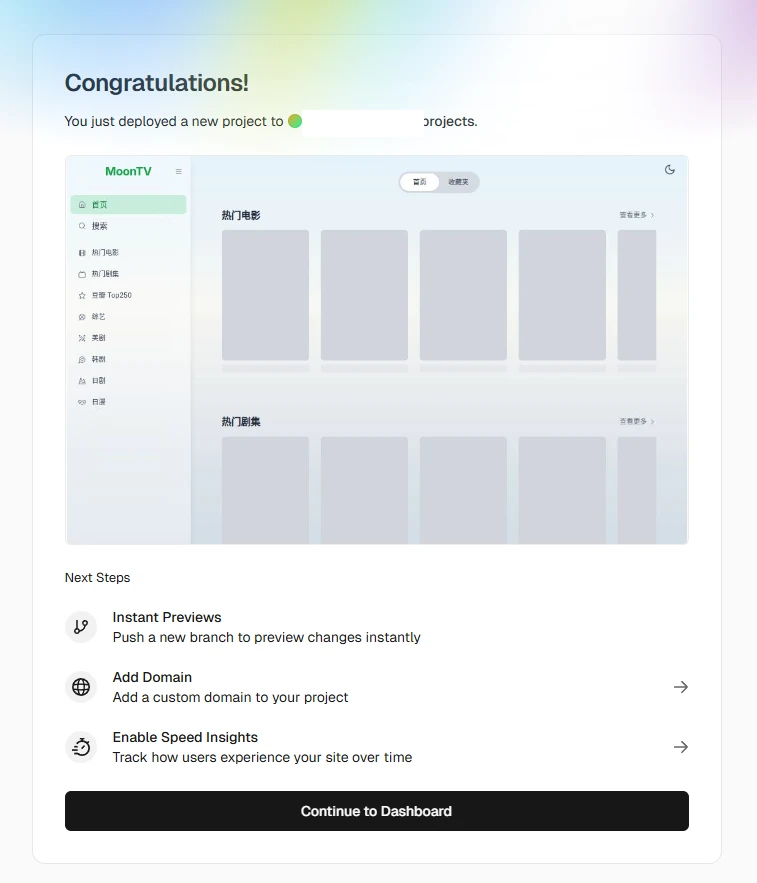Open 美剧 in the sidebar menu

98,338
